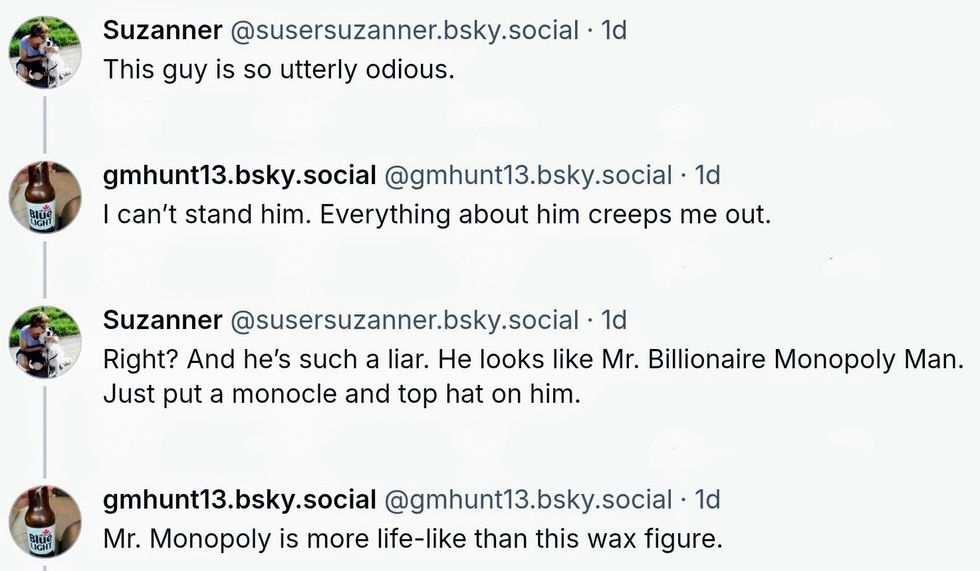Image resolution: width=980 pixels, height=571 pixels.
Task: Click the beer bottle avatar beside the 'wax figure' reply
Action: (x=45, y=521)
